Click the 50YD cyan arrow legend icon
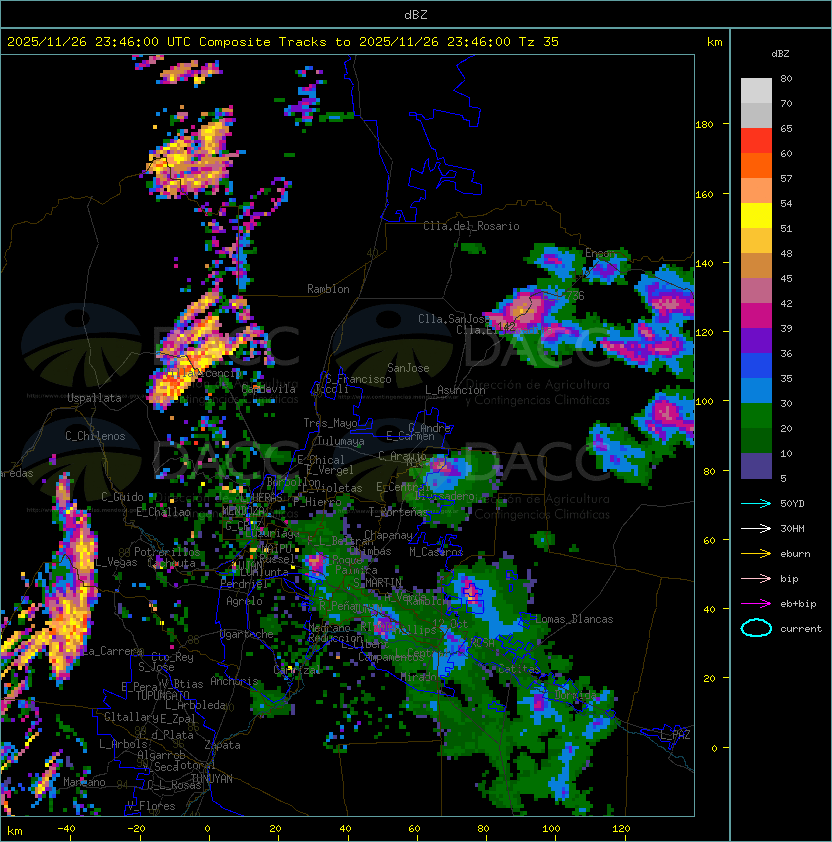Screen dimensions: 832x842 tap(756, 504)
